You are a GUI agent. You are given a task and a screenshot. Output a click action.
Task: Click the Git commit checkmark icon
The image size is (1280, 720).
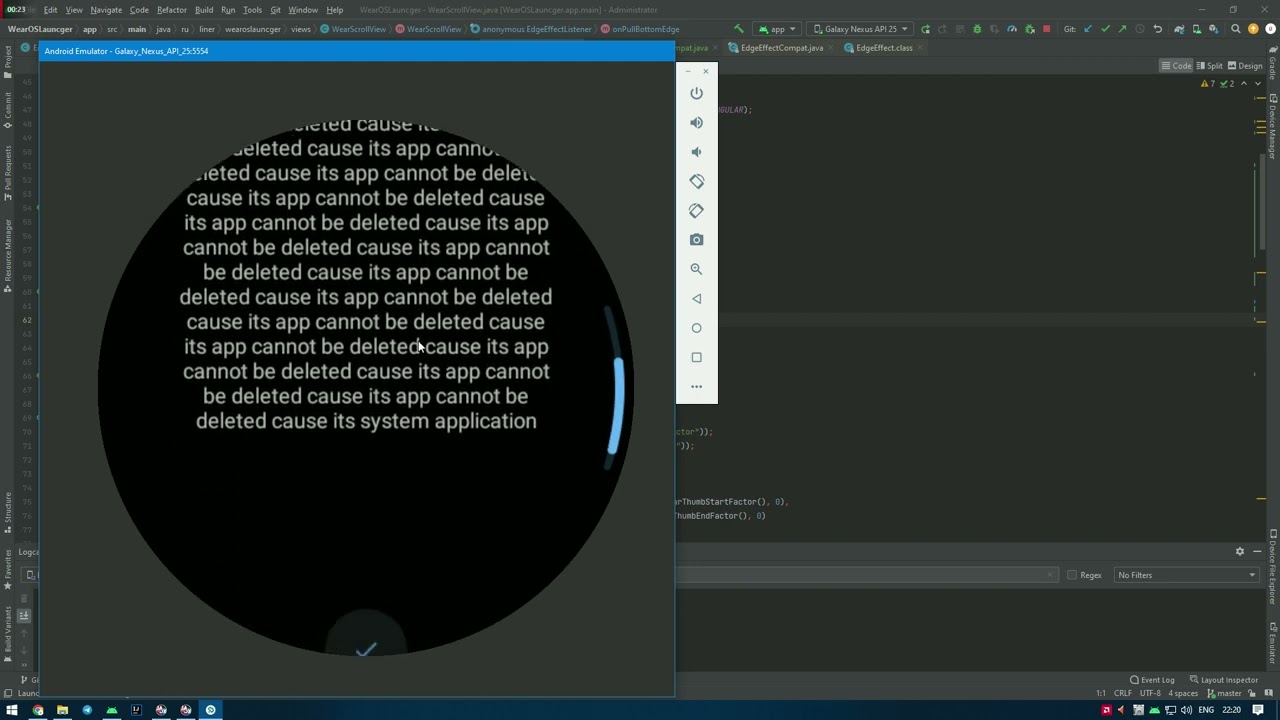[x=1105, y=29]
